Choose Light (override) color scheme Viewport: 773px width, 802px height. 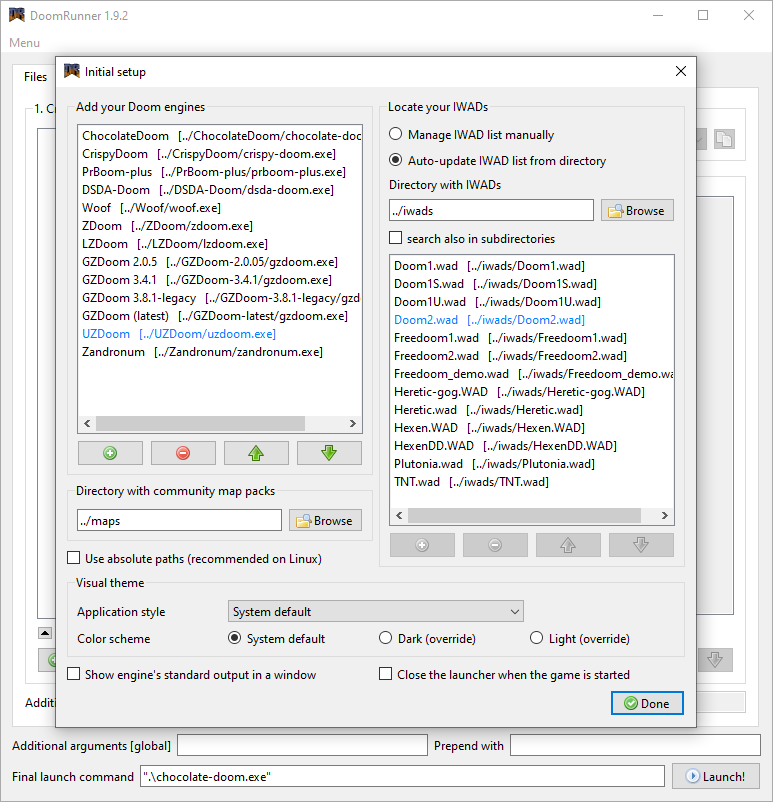coord(580,638)
